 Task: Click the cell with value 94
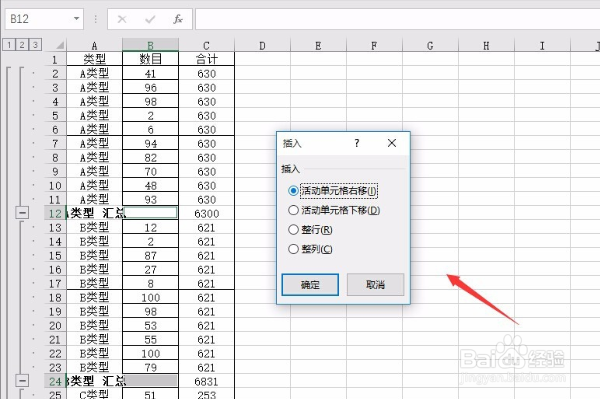[150, 143]
